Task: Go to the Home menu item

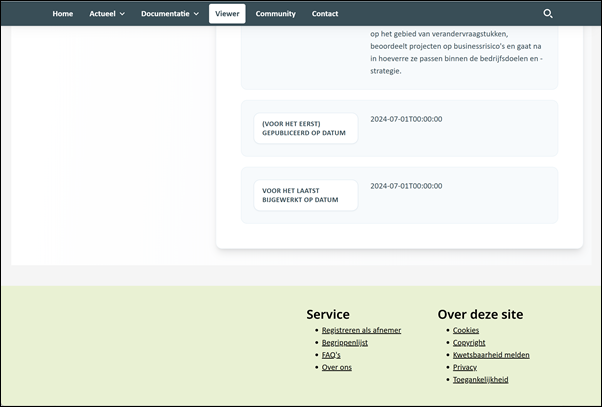Action: pos(63,14)
